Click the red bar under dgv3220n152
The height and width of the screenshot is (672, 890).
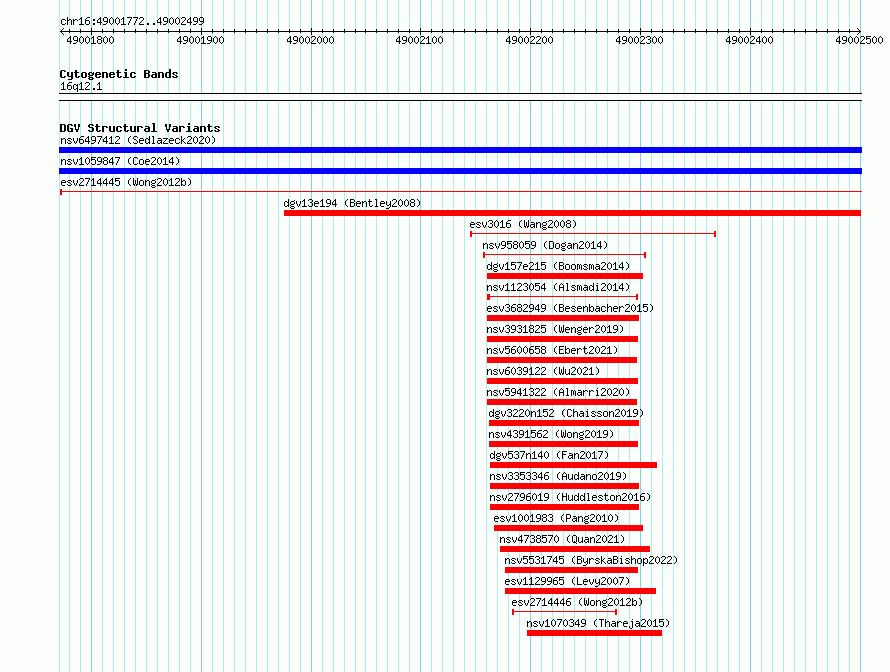(x=564, y=423)
